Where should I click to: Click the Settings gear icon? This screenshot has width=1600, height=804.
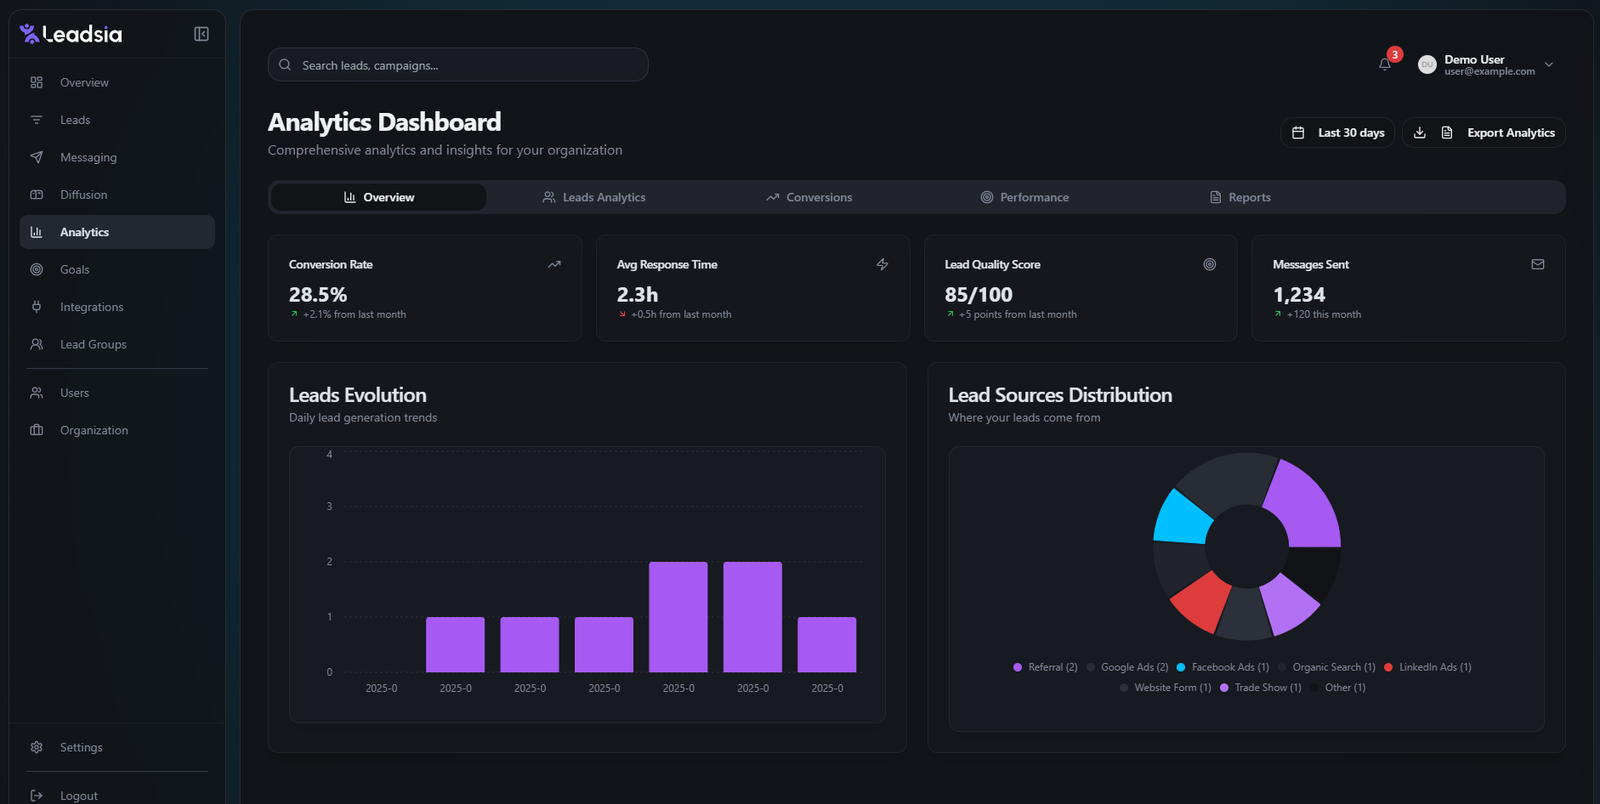37,747
